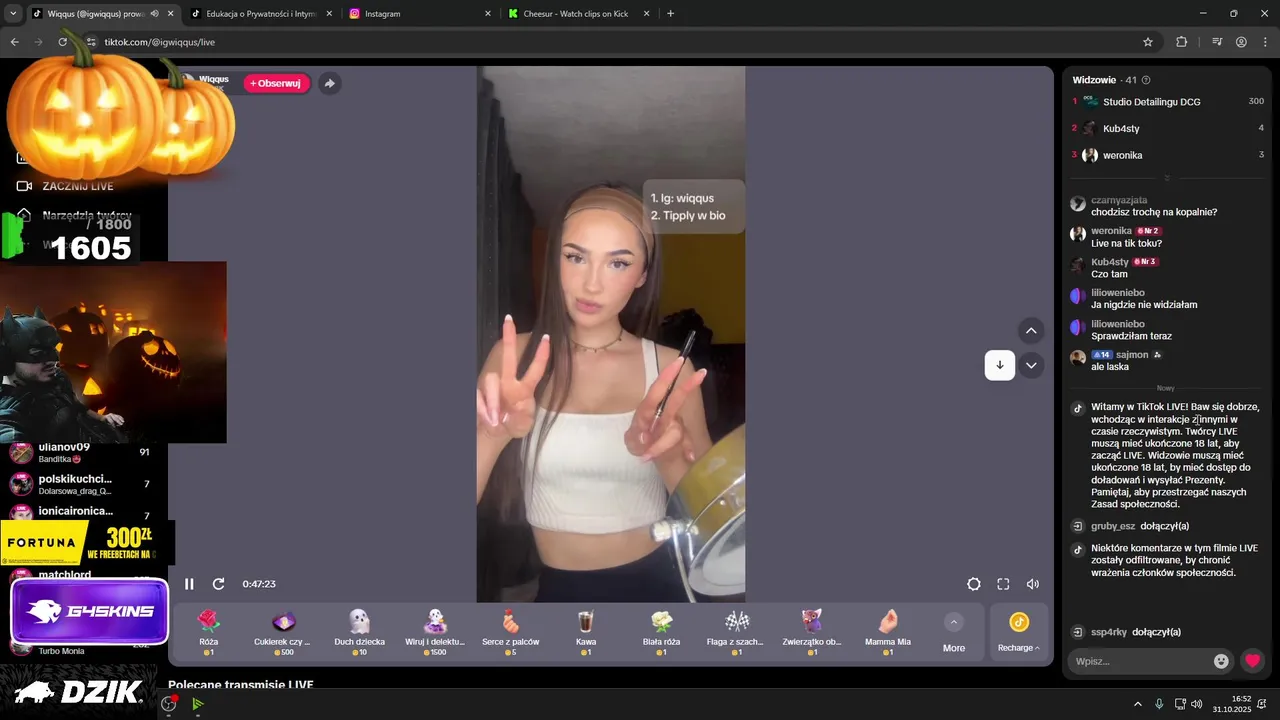Open browser extensions puzzle icon
The height and width of the screenshot is (720, 1280).
pos(1181,42)
